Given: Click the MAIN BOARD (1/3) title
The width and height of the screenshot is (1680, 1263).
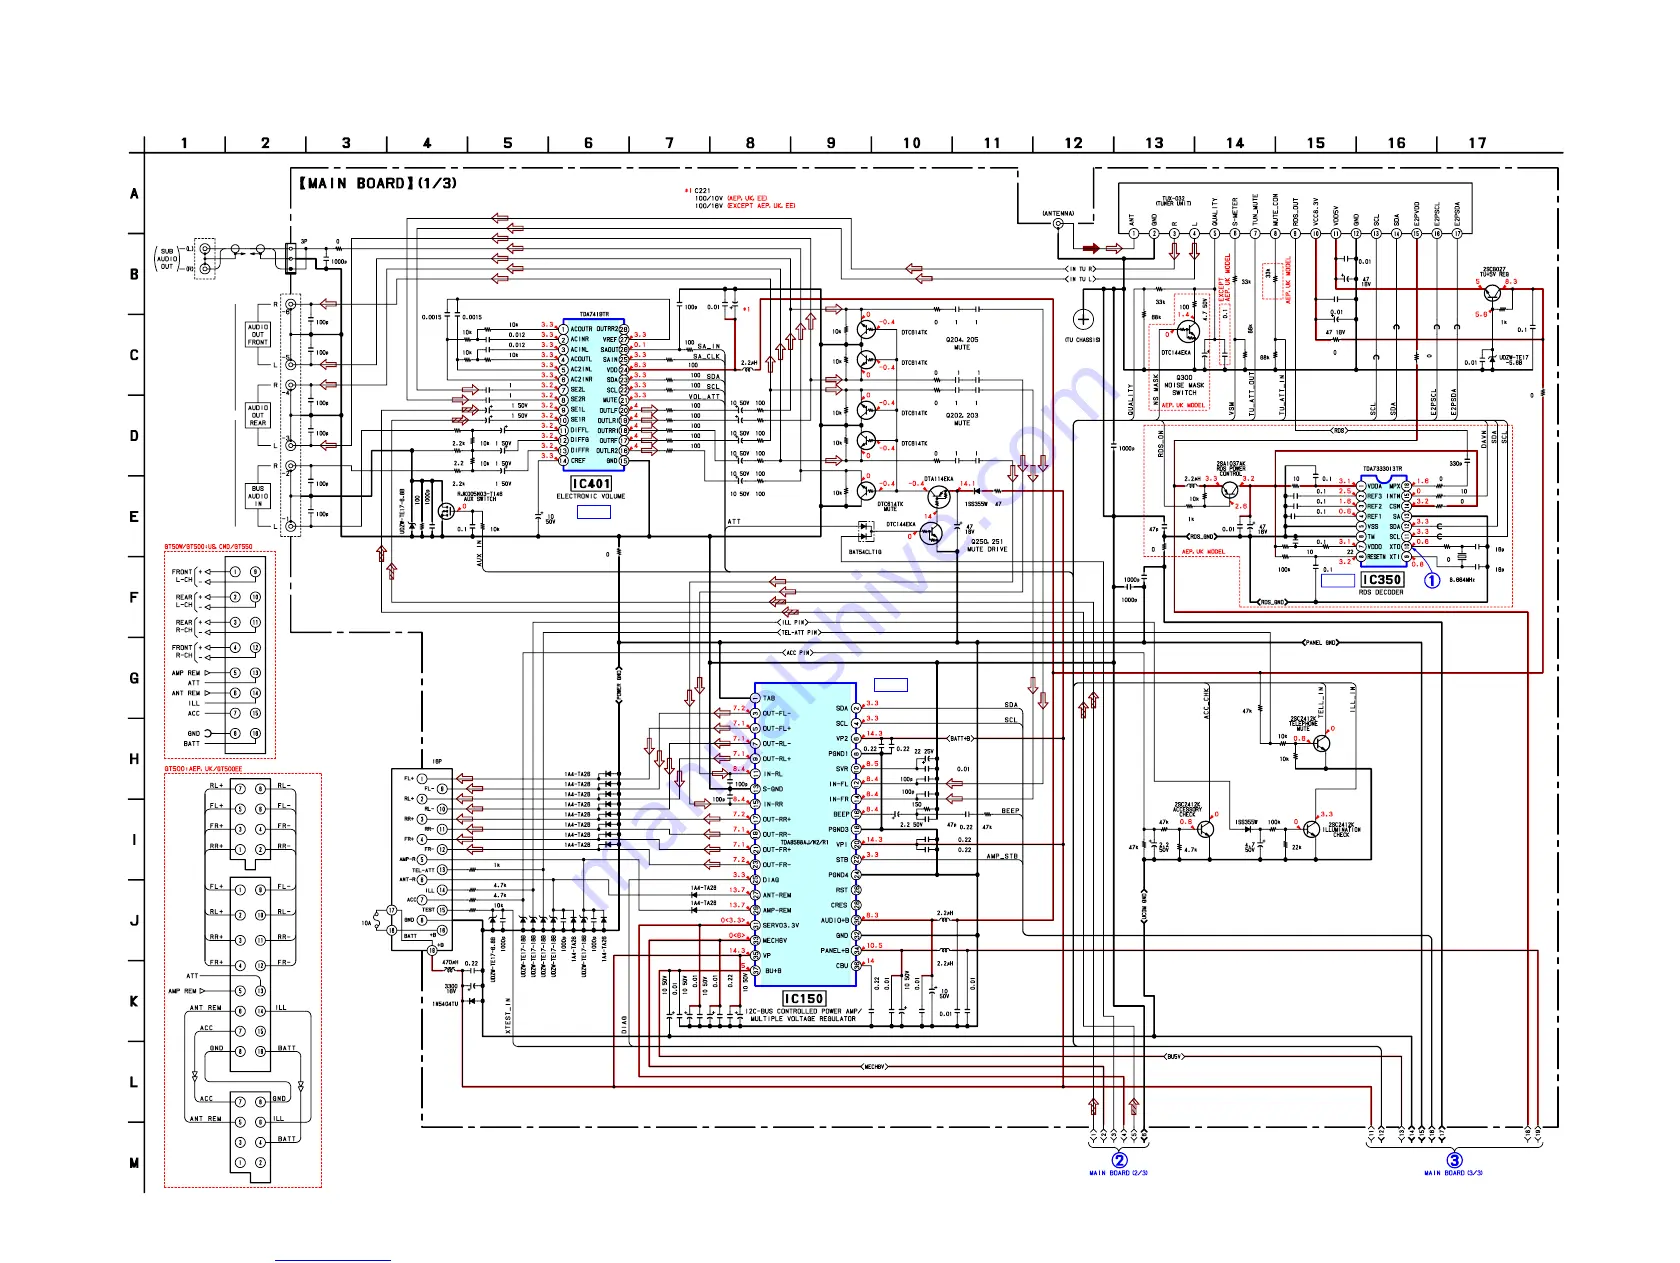Looking at the screenshot, I should (378, 183).
